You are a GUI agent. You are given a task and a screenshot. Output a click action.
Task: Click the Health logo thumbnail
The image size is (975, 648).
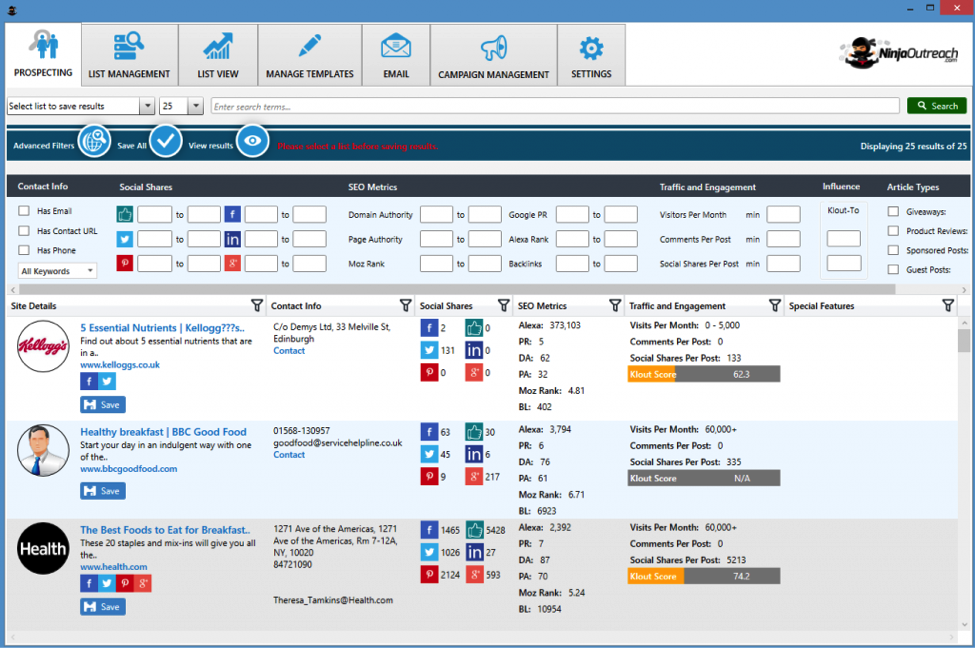[43, 548]
